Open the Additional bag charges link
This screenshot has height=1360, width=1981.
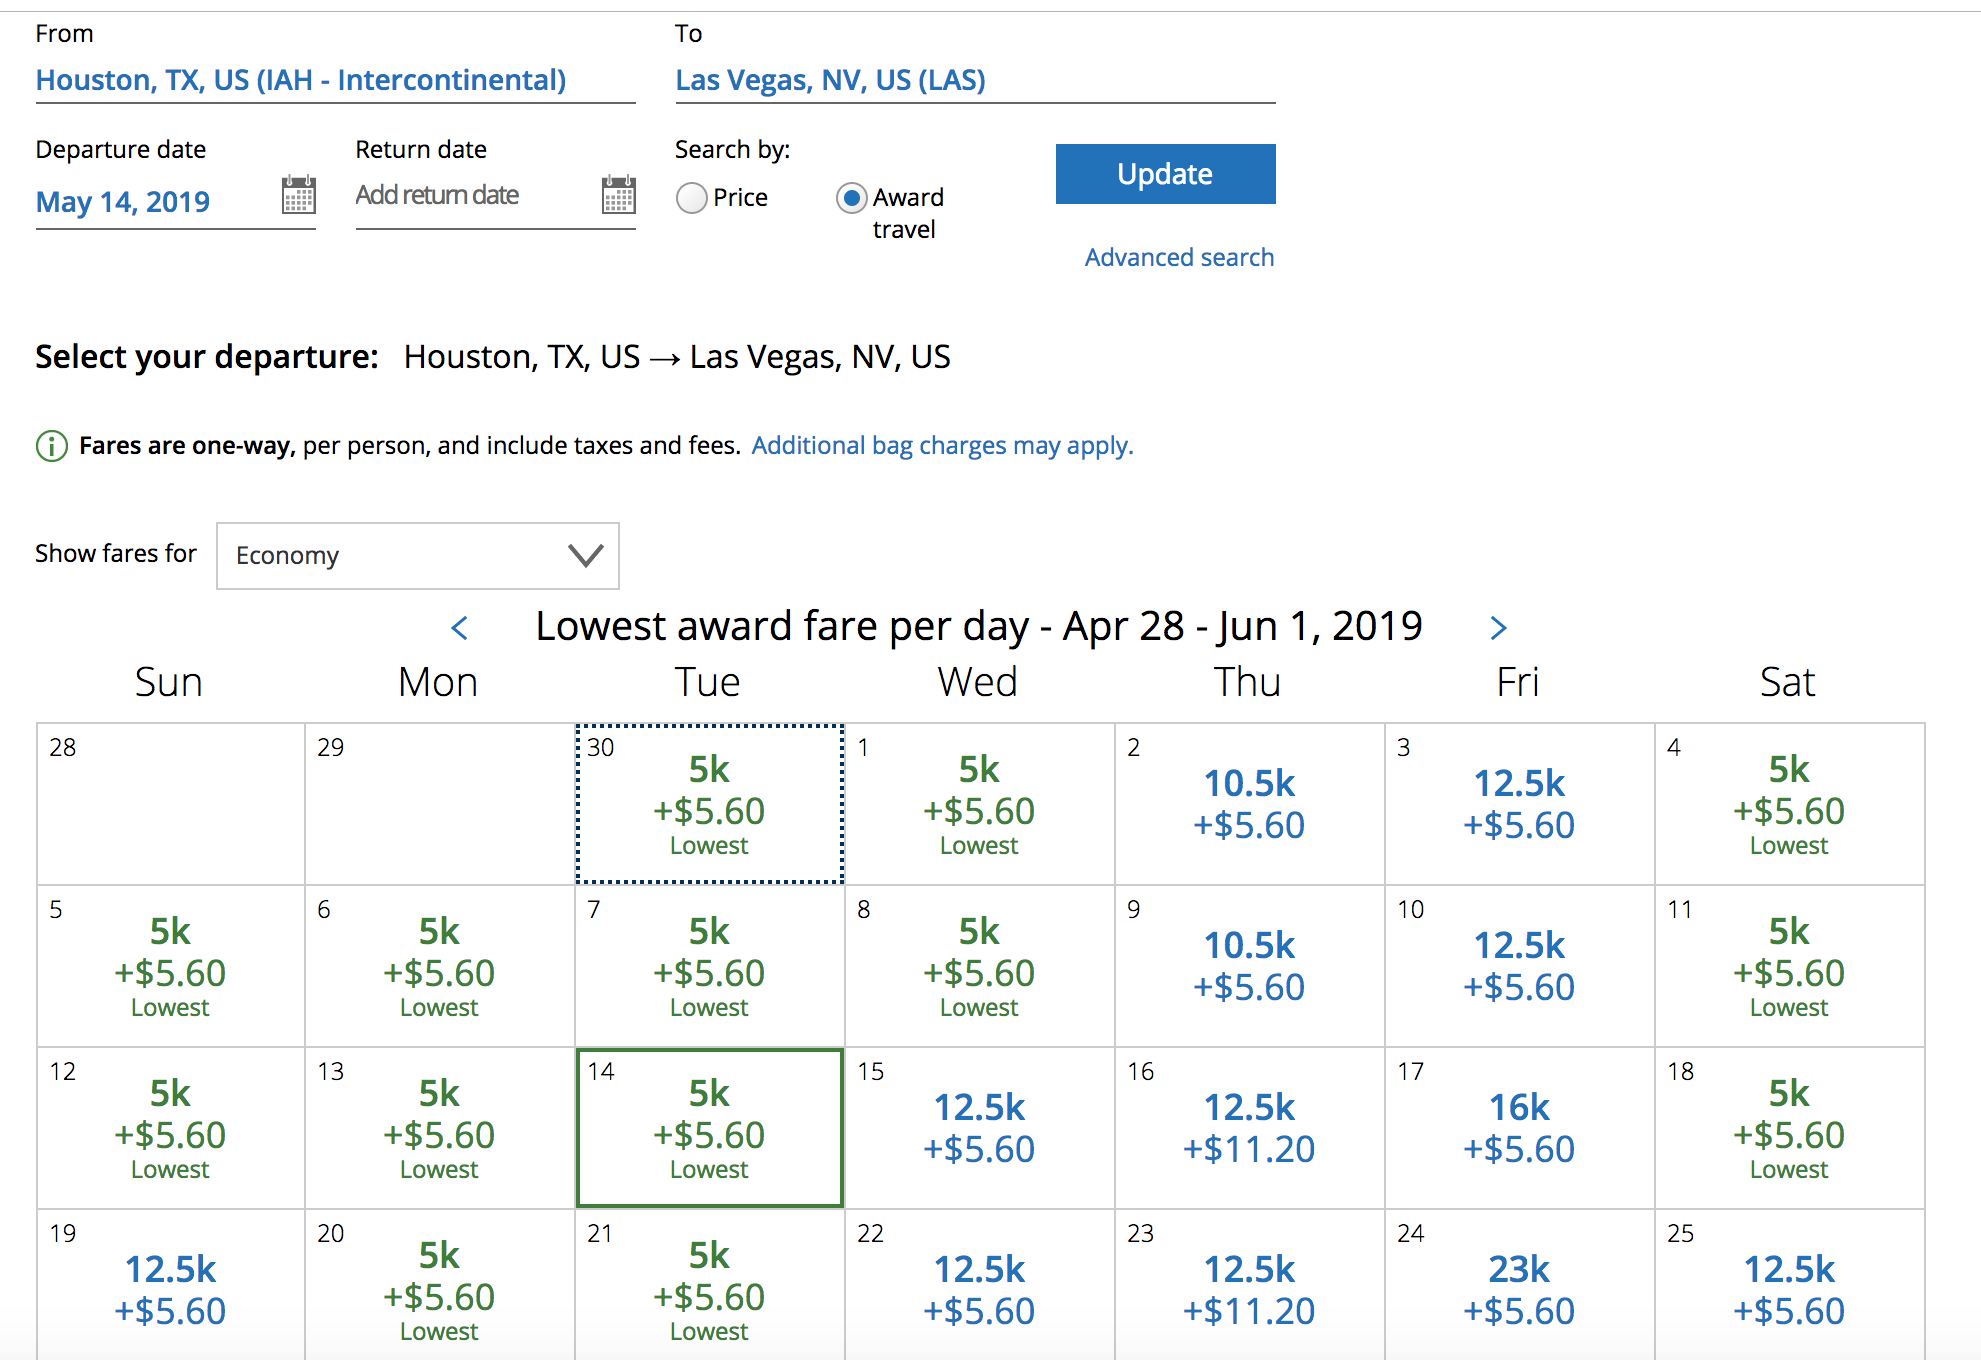[x=941, y=445]
